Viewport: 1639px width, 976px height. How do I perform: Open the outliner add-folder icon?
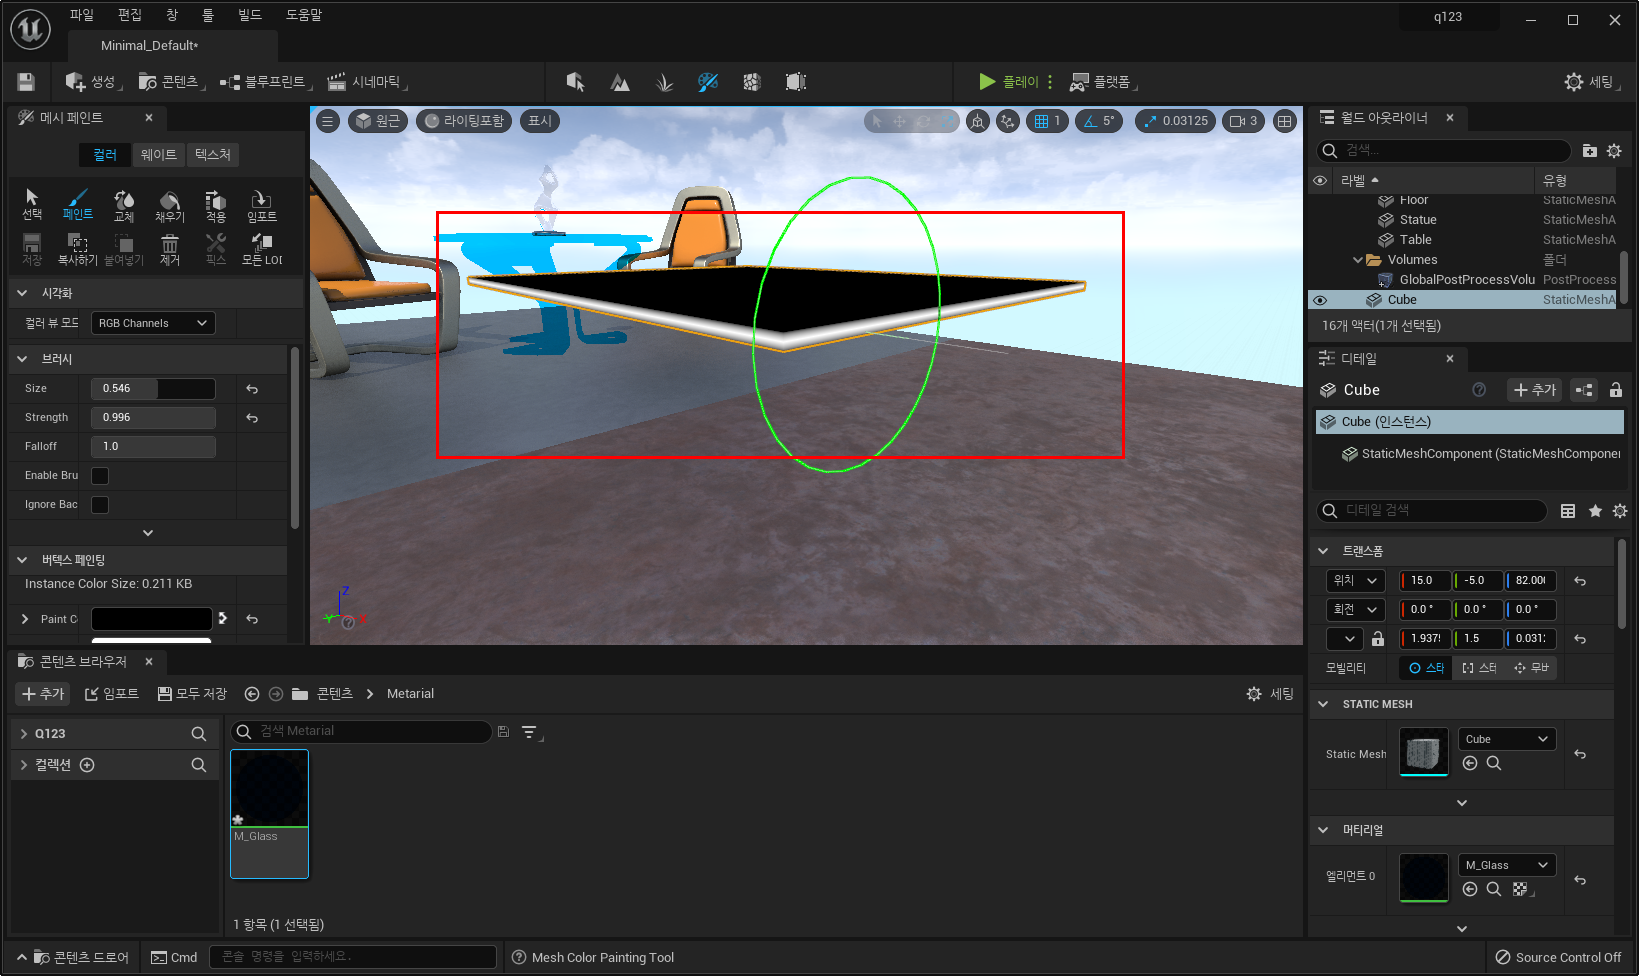(x=1590, y=151)
